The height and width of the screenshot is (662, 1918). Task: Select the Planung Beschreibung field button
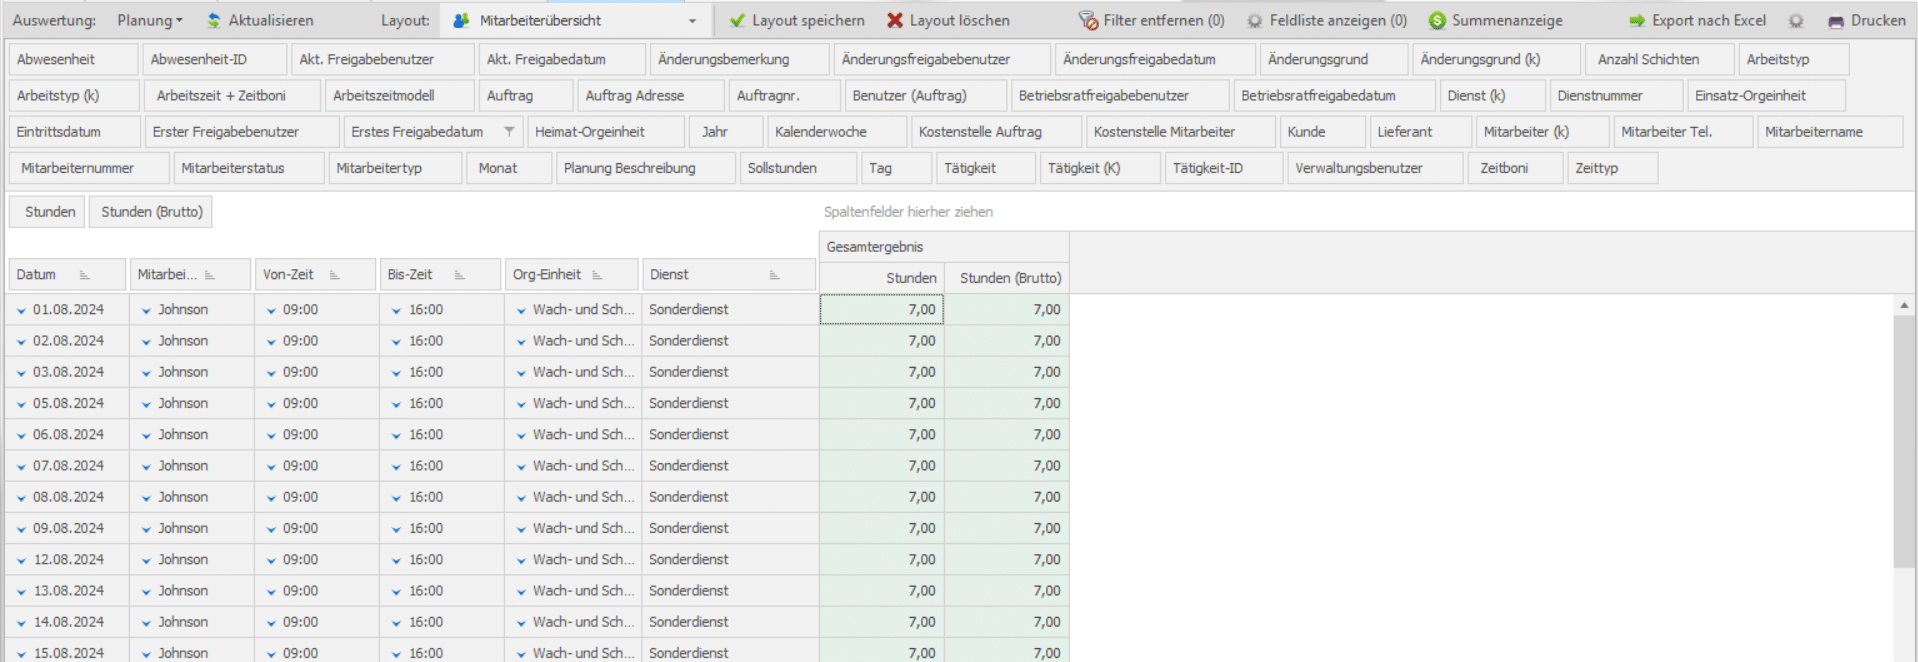coord(645,168)
